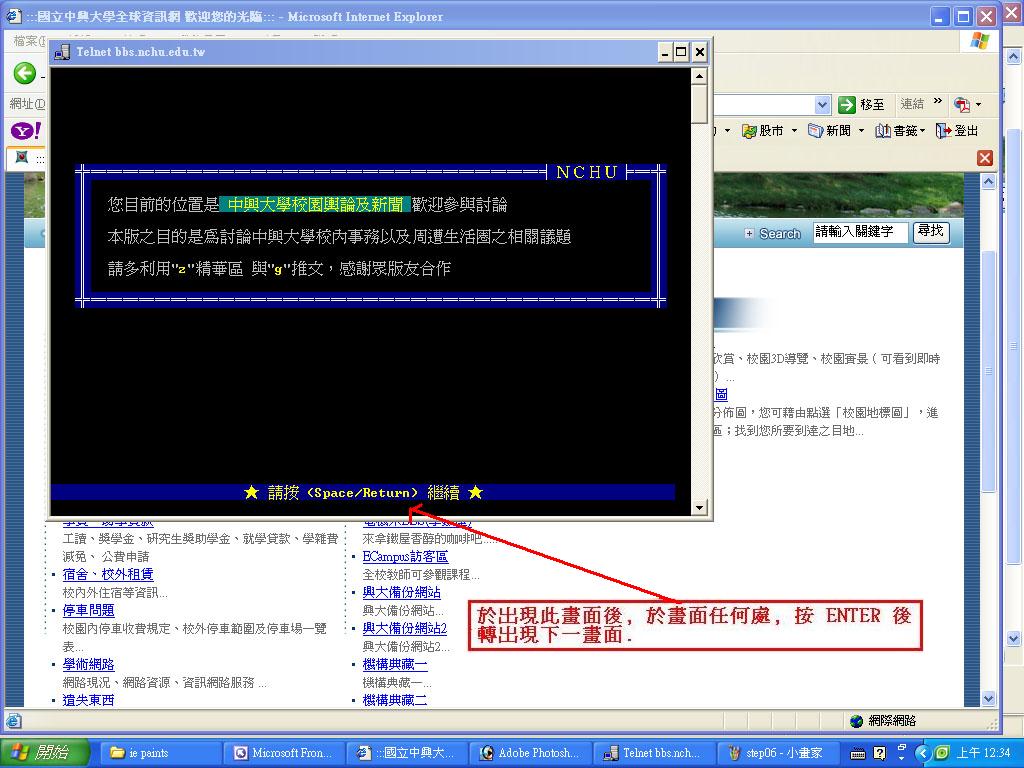Click the language bar help question icon

point(880,754)
